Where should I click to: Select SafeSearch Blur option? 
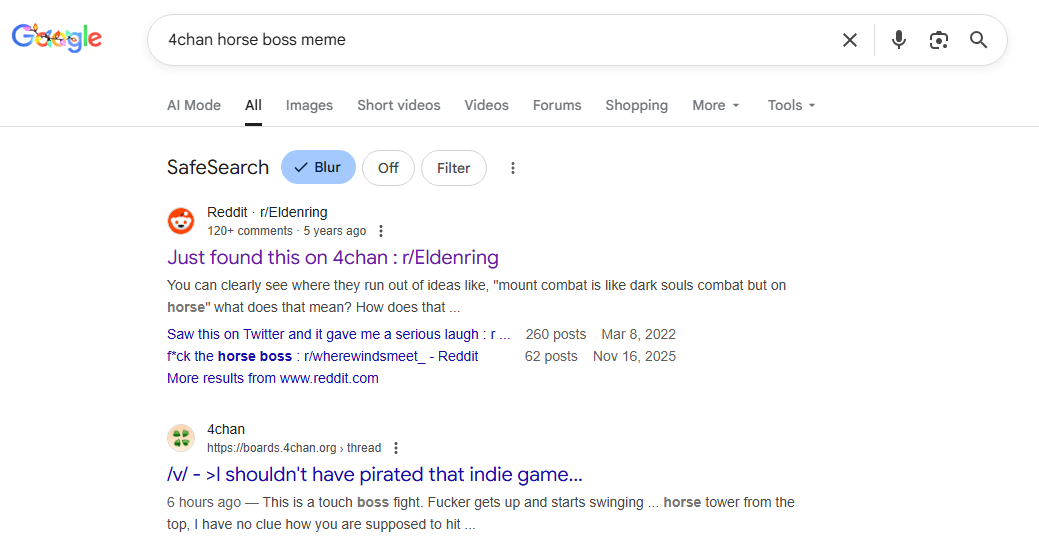click(318, 168)
